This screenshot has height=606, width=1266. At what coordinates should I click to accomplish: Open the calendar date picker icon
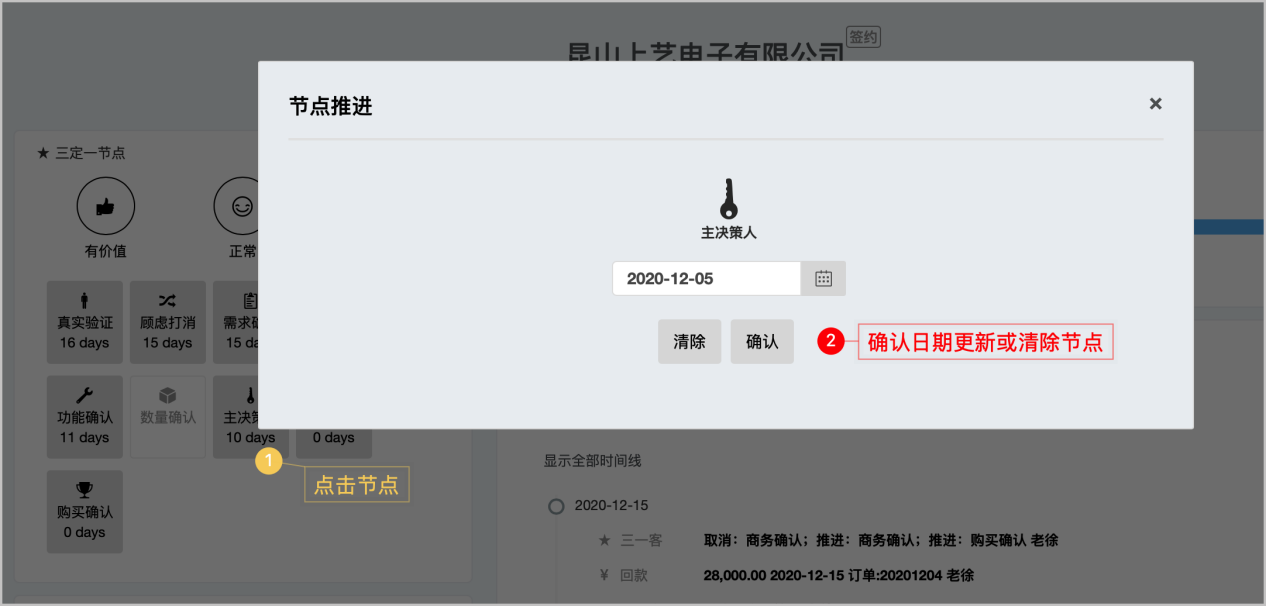(x=823, y=279)
